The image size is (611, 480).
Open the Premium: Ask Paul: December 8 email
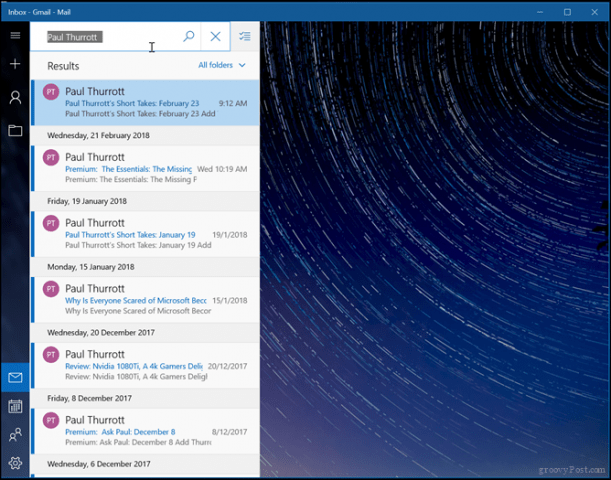(145, 431)
